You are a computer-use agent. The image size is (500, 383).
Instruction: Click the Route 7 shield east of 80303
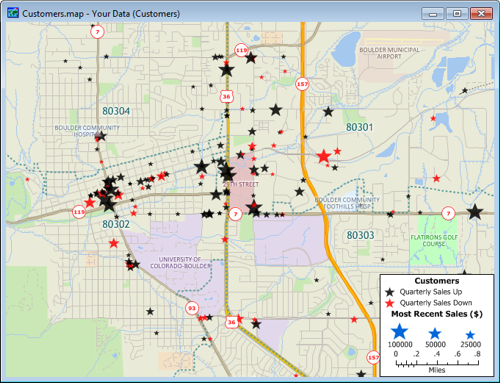[448, 213]
